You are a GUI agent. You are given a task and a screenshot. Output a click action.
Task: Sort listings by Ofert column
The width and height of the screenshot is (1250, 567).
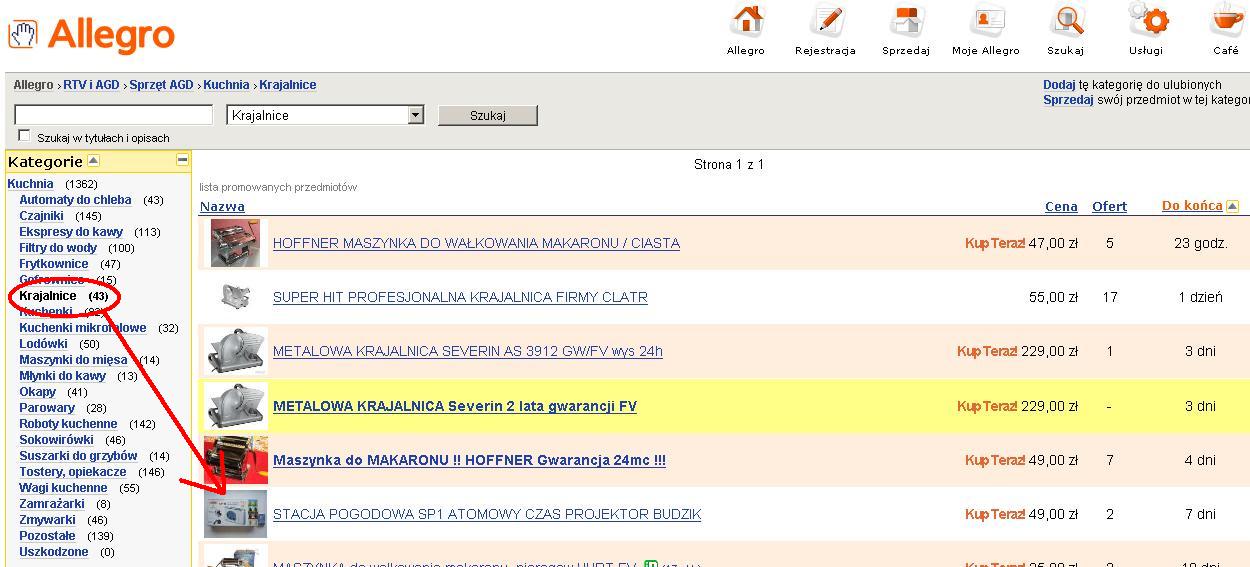(1109, 207)
